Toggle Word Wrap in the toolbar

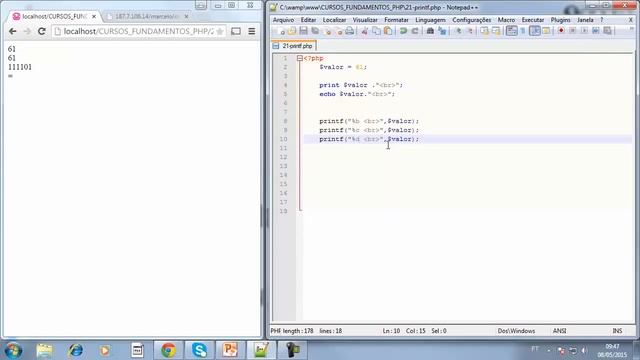click(511, 31)
